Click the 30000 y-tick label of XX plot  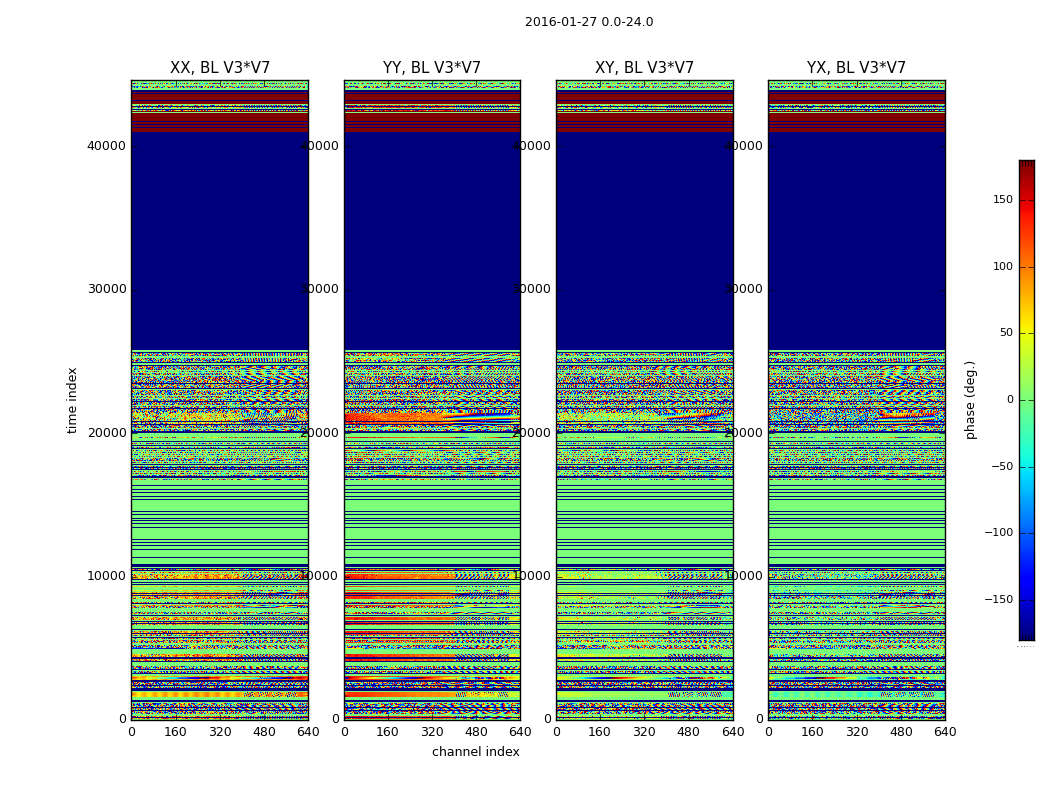(x=106, y=289)
